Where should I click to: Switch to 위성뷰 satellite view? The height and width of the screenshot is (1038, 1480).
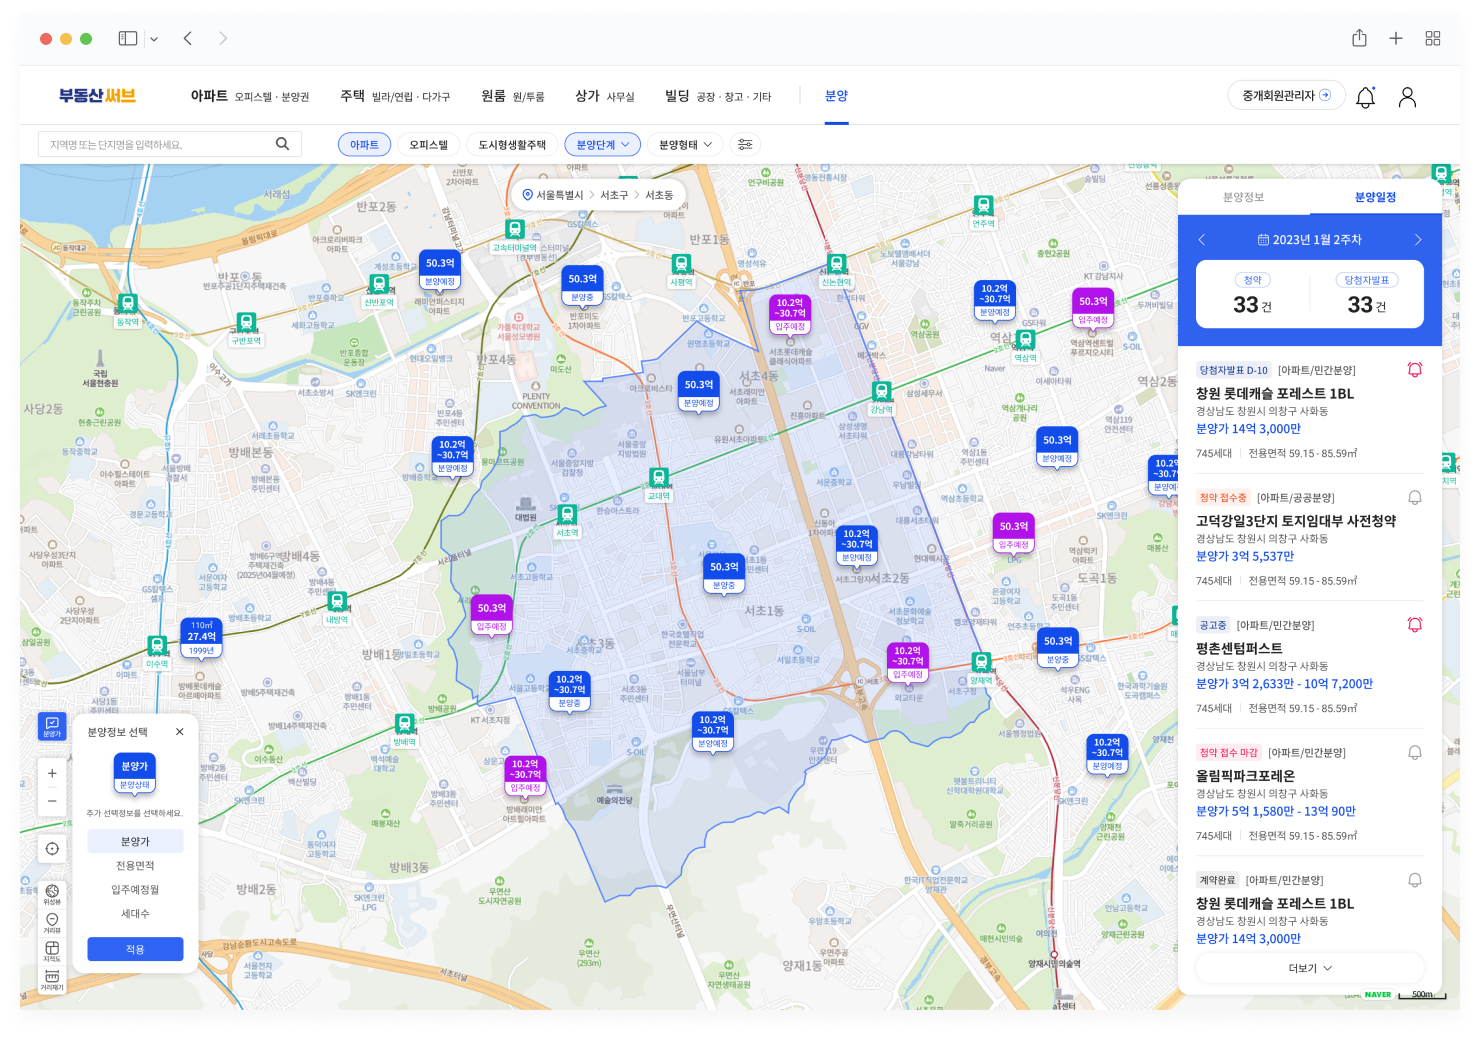(52, 894)
